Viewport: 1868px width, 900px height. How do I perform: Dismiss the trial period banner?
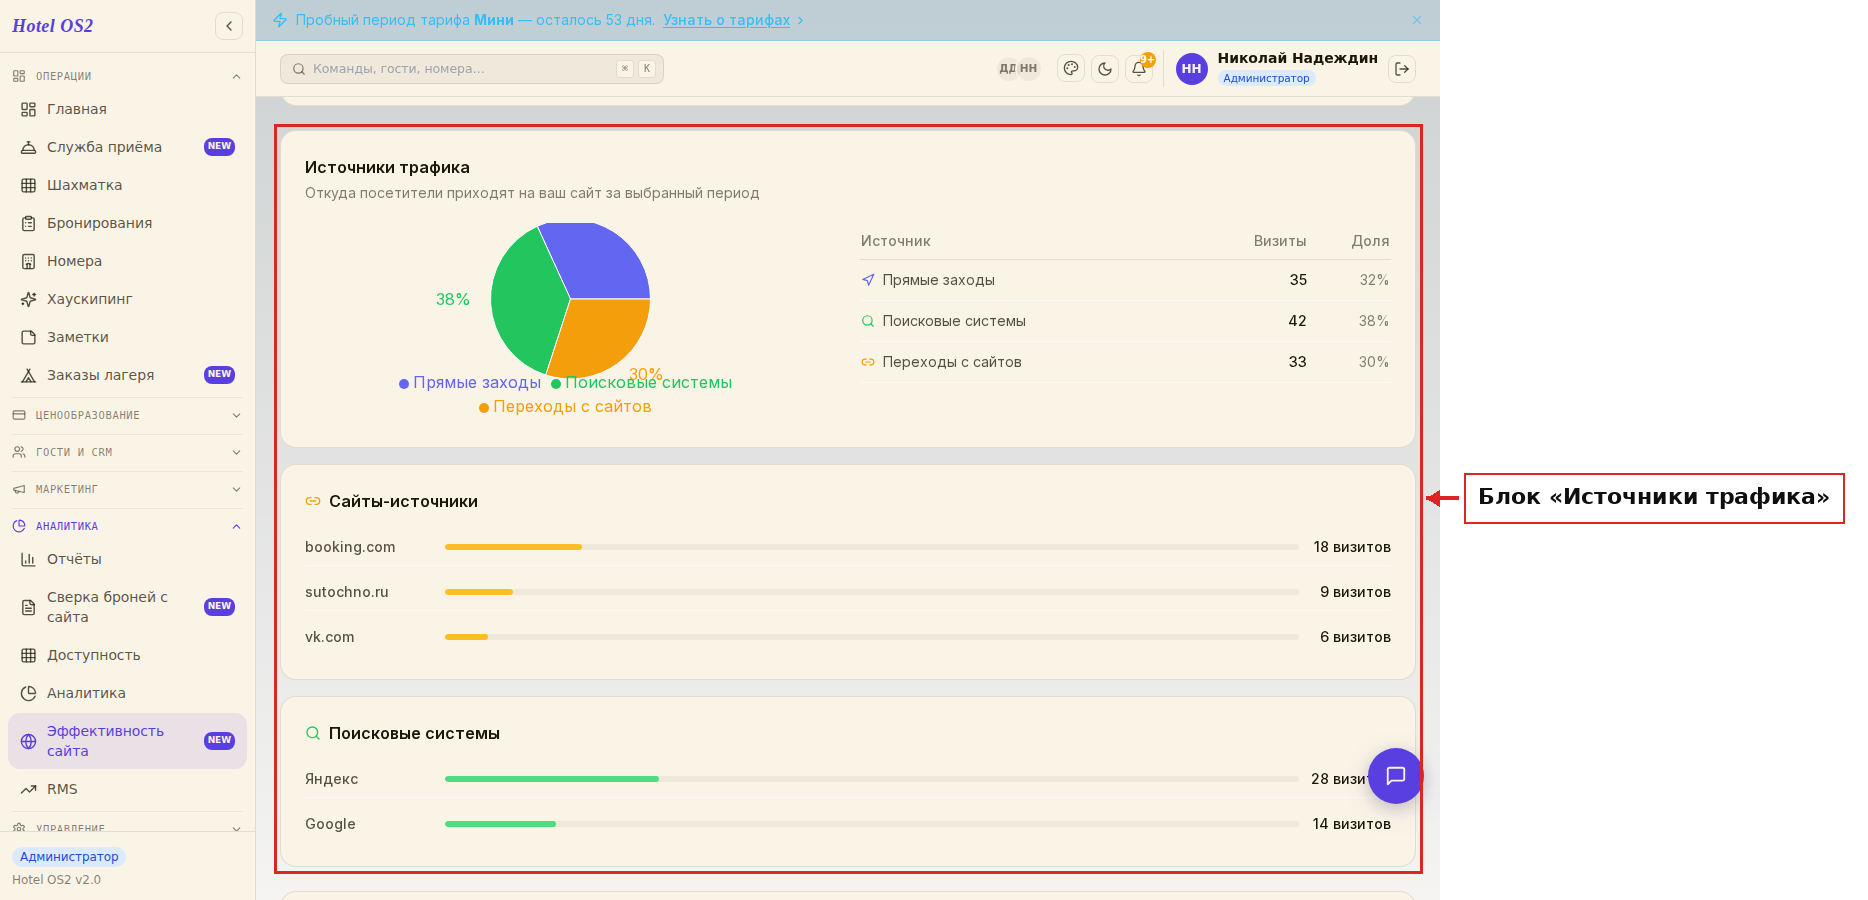(x=1417, y=20)
